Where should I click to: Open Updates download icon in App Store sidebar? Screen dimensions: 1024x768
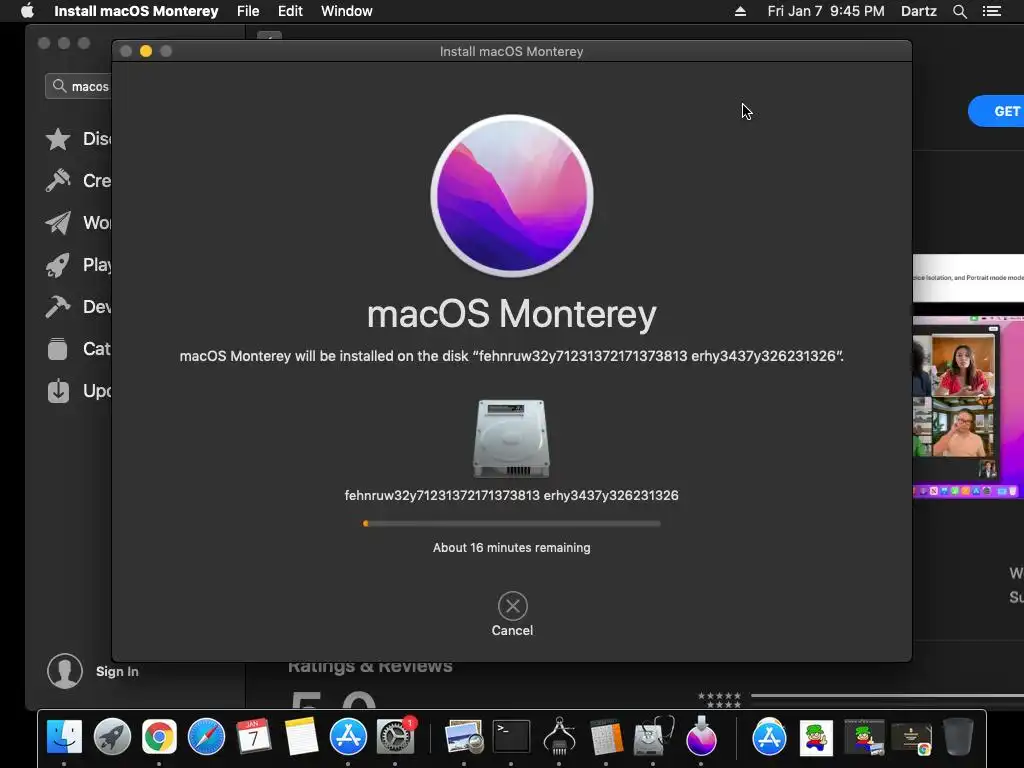coord(58,391)
